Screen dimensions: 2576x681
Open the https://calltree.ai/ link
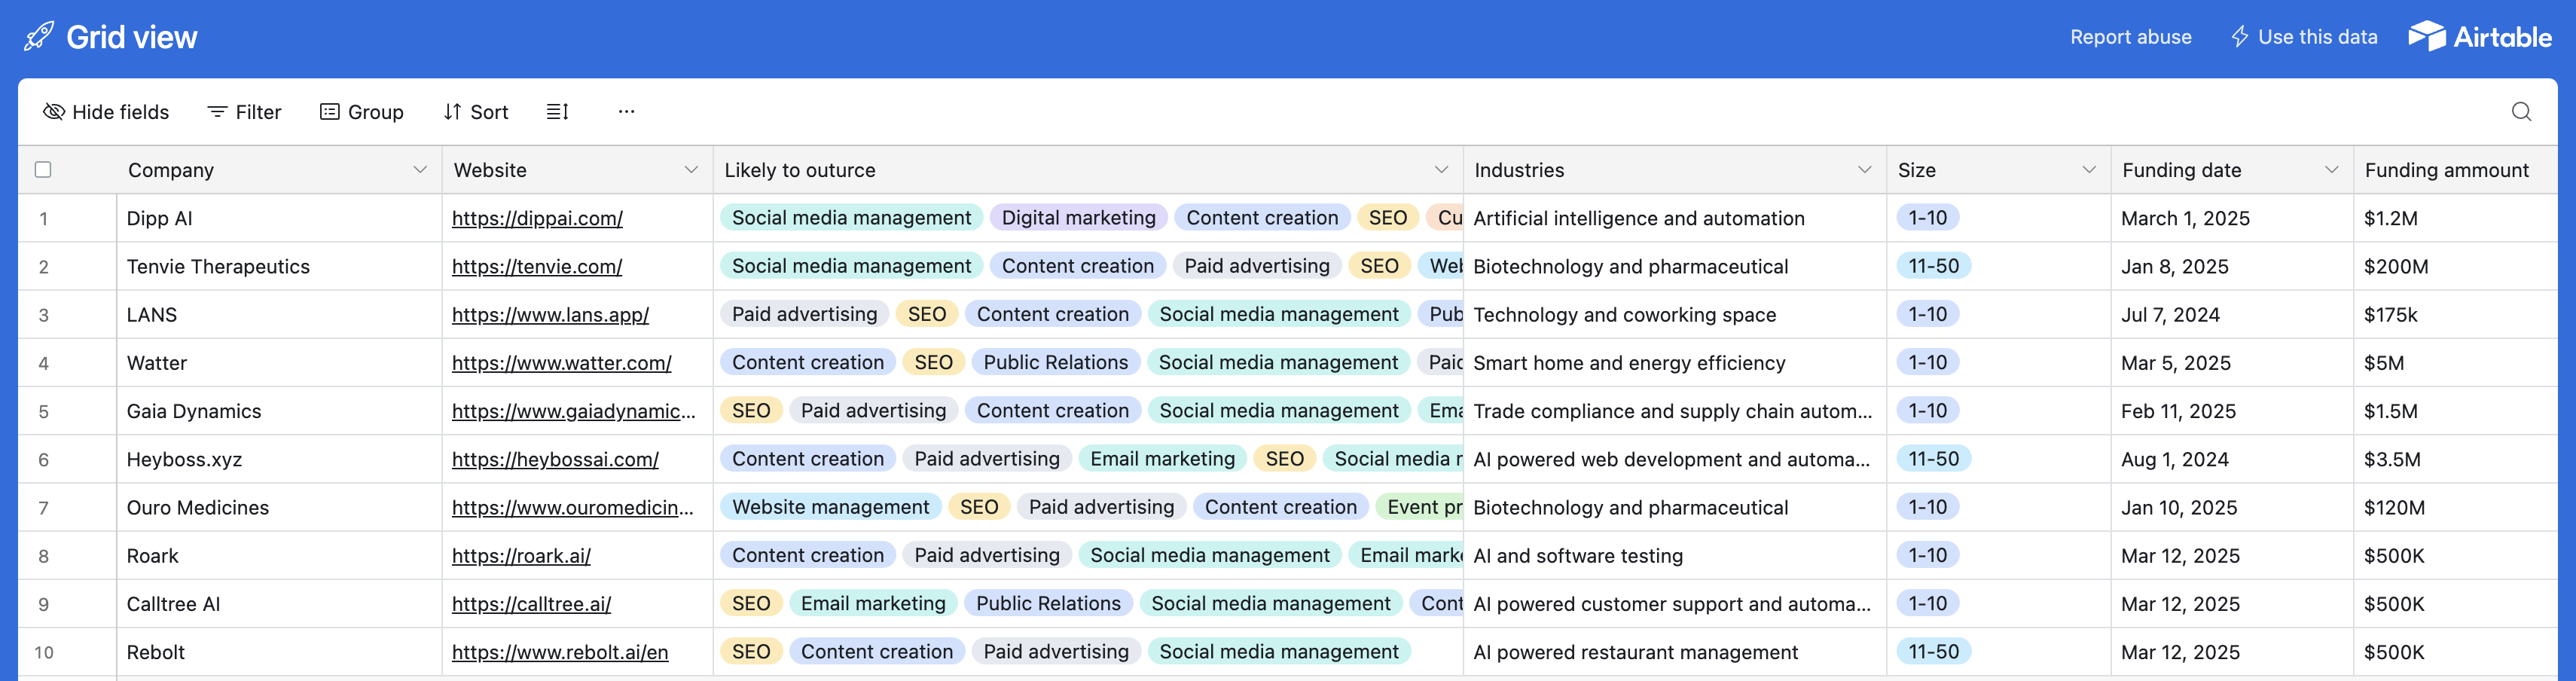531,604
